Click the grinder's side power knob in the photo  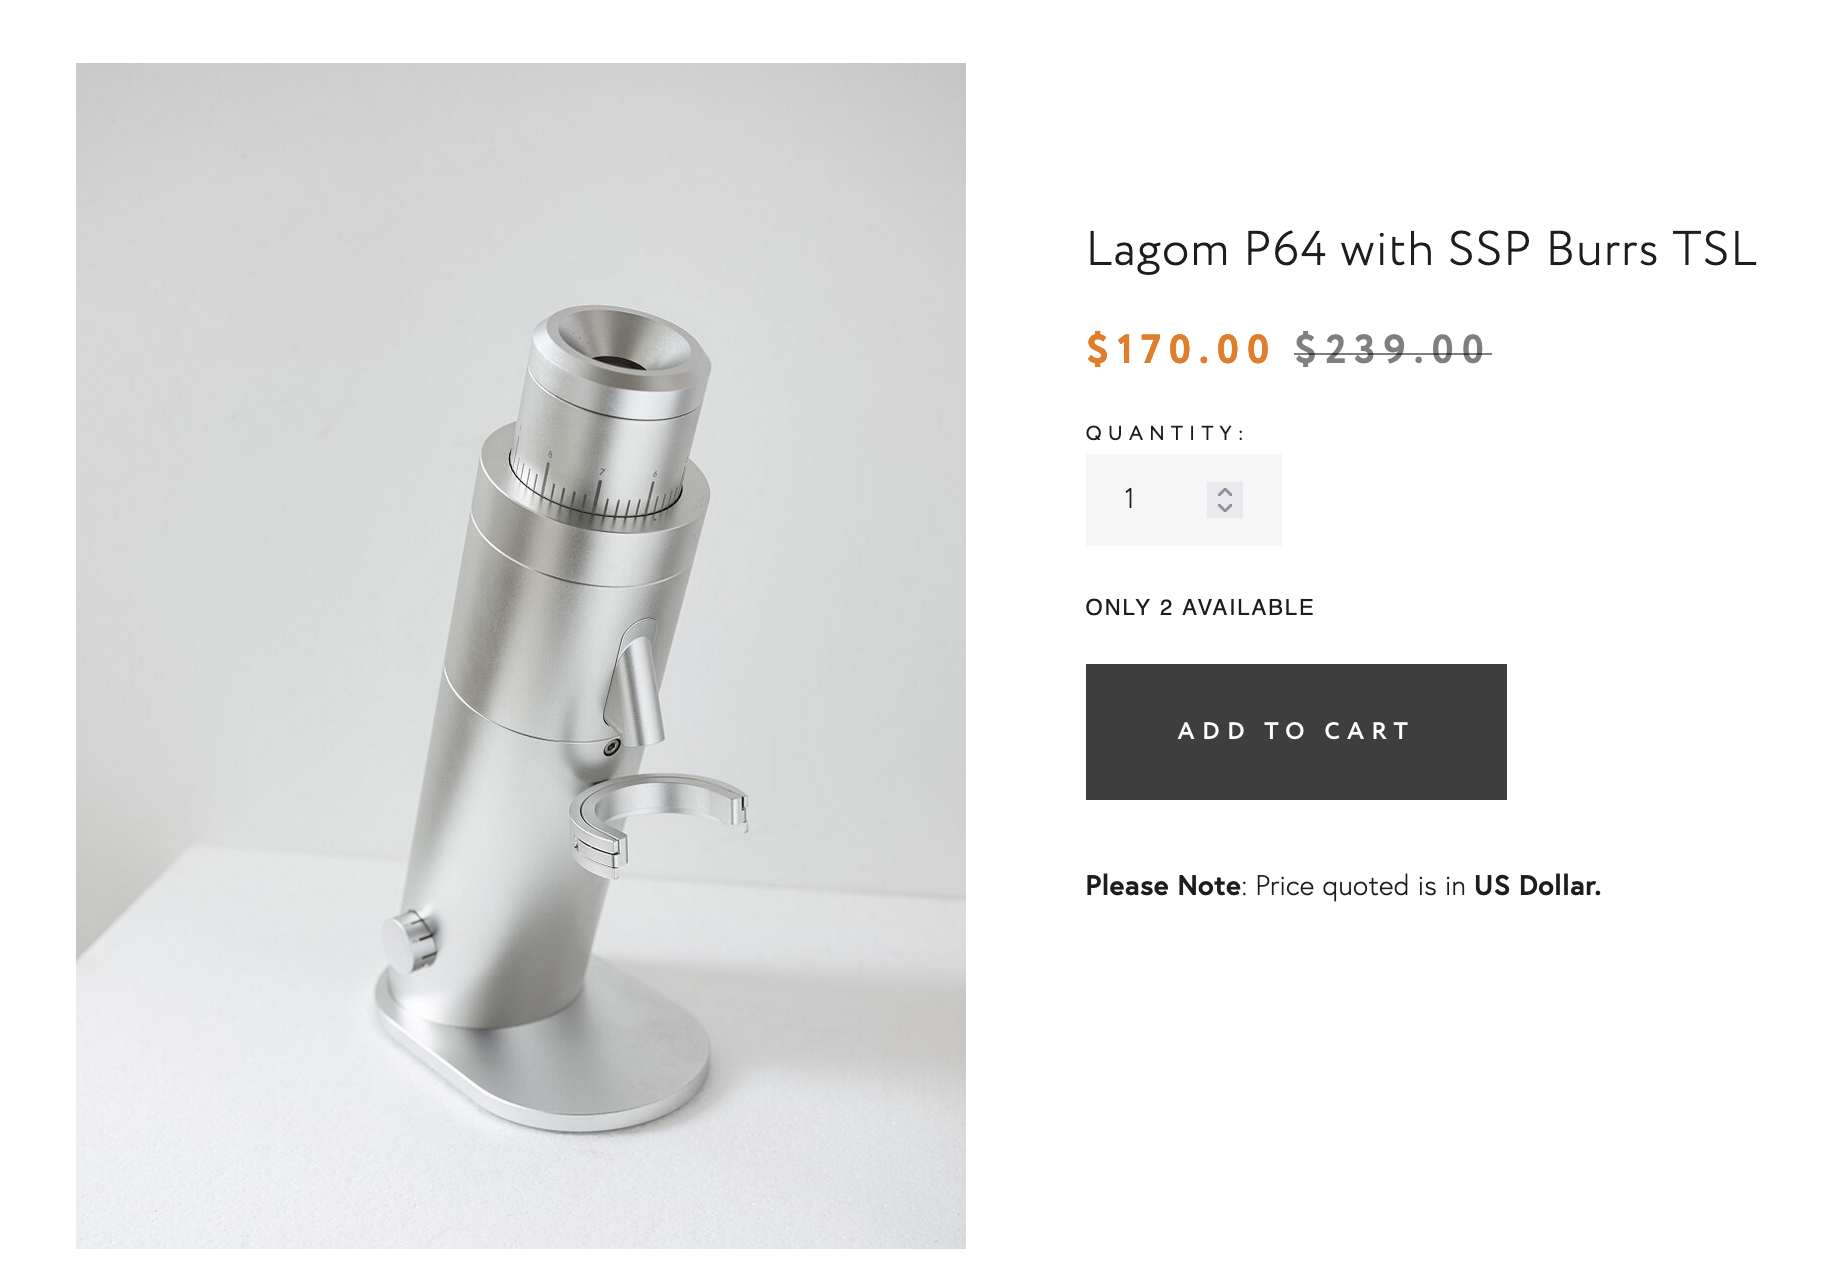(x=410, y=938)
